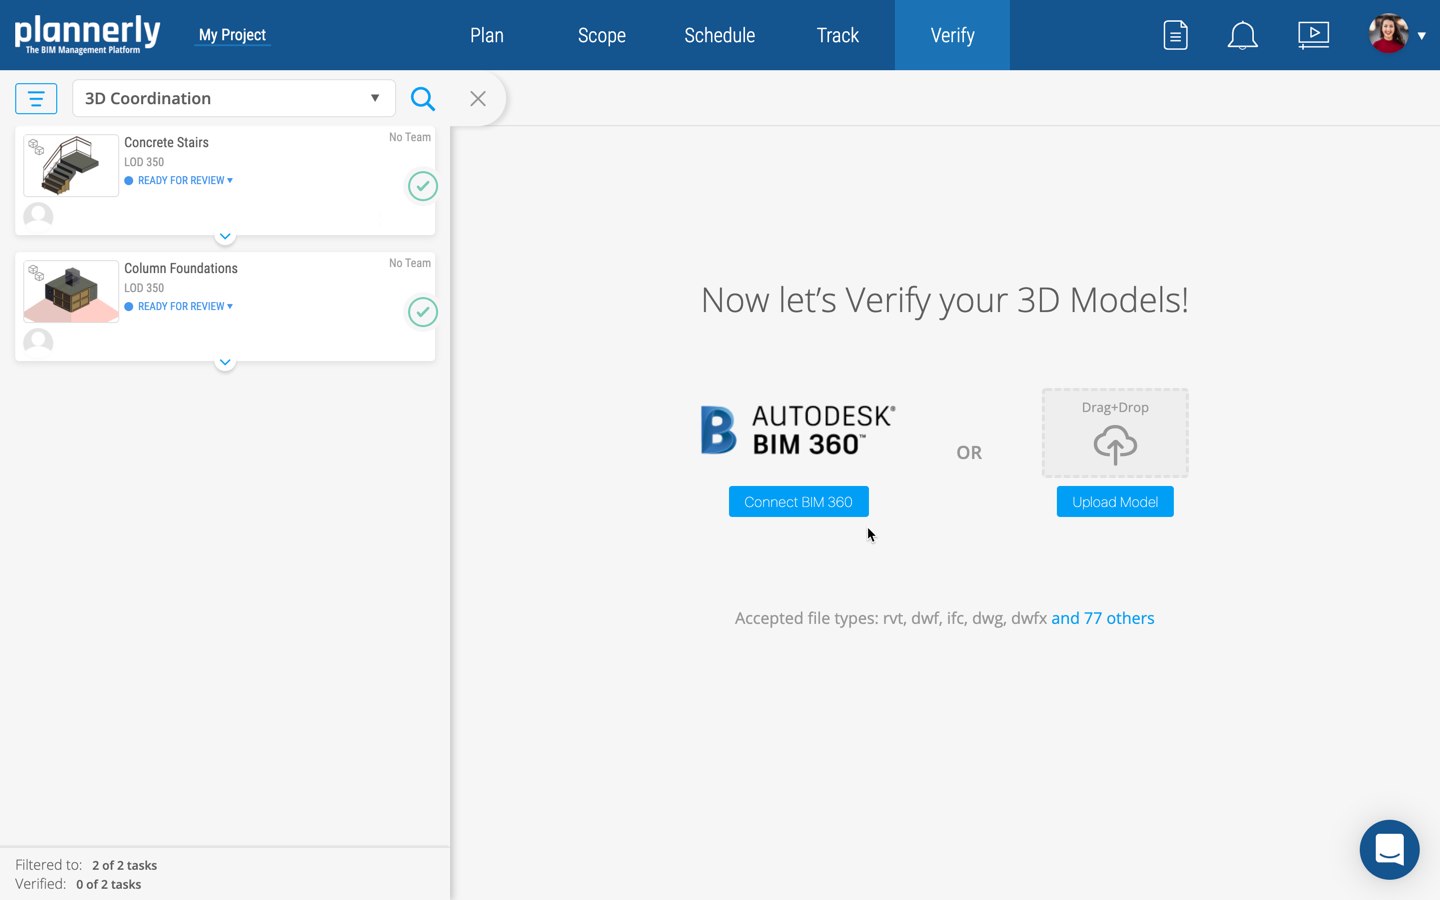Viewport: 1440px width, 900px height.
Task: Go to the Track tab
Action: (x=837, y=36)
